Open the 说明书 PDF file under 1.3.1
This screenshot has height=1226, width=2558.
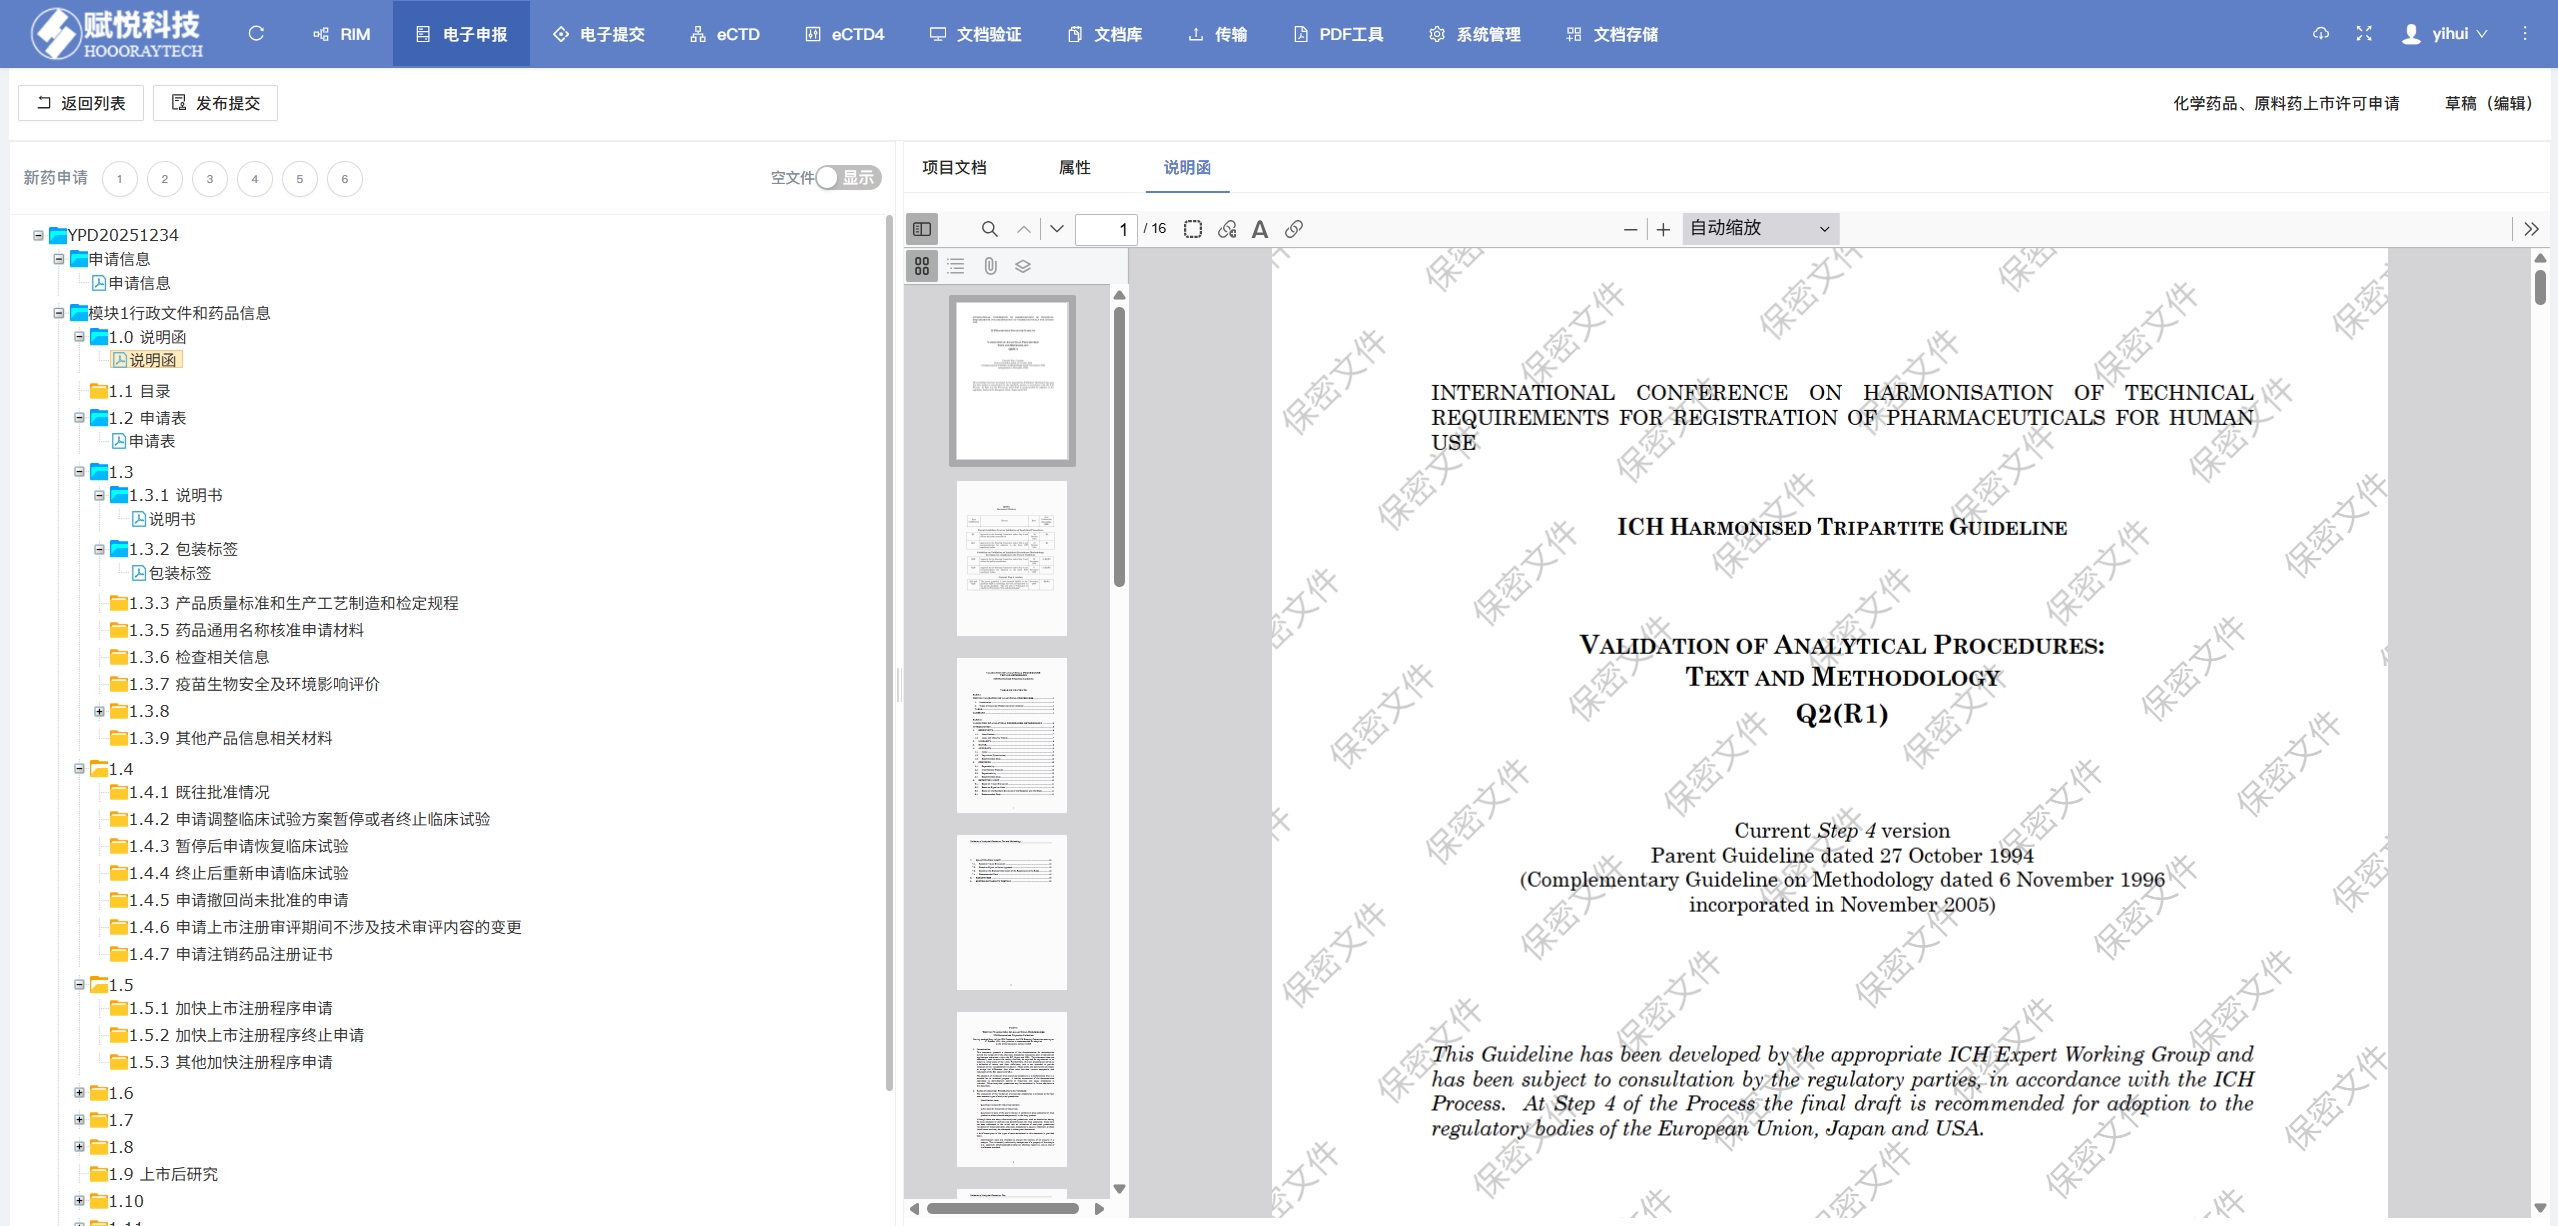[164, 519]
